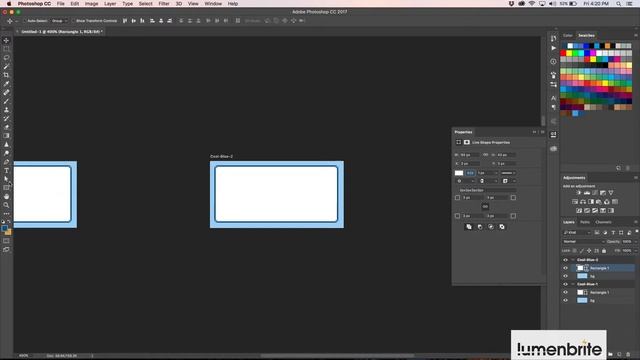
Task: Click the Combine Shapes pathfinder icon
Action: click(469, 227)
